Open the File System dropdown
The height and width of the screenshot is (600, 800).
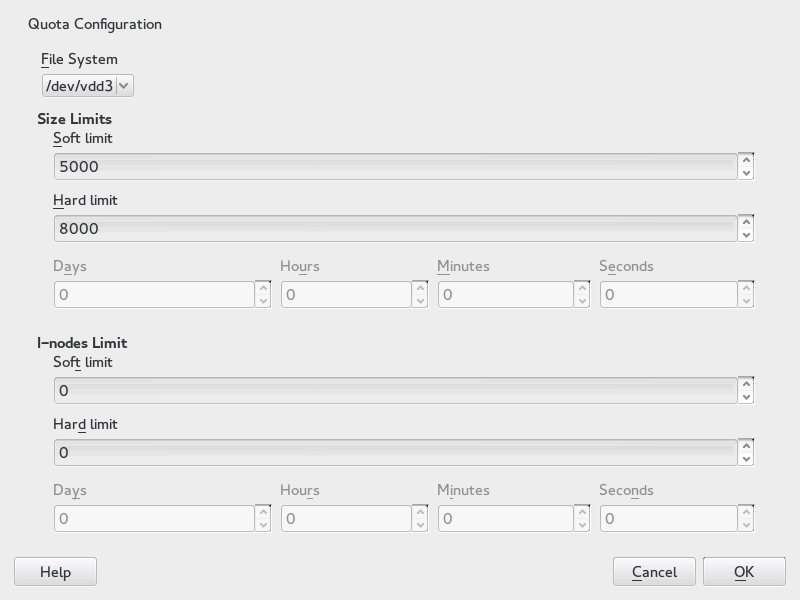point(87,86)
